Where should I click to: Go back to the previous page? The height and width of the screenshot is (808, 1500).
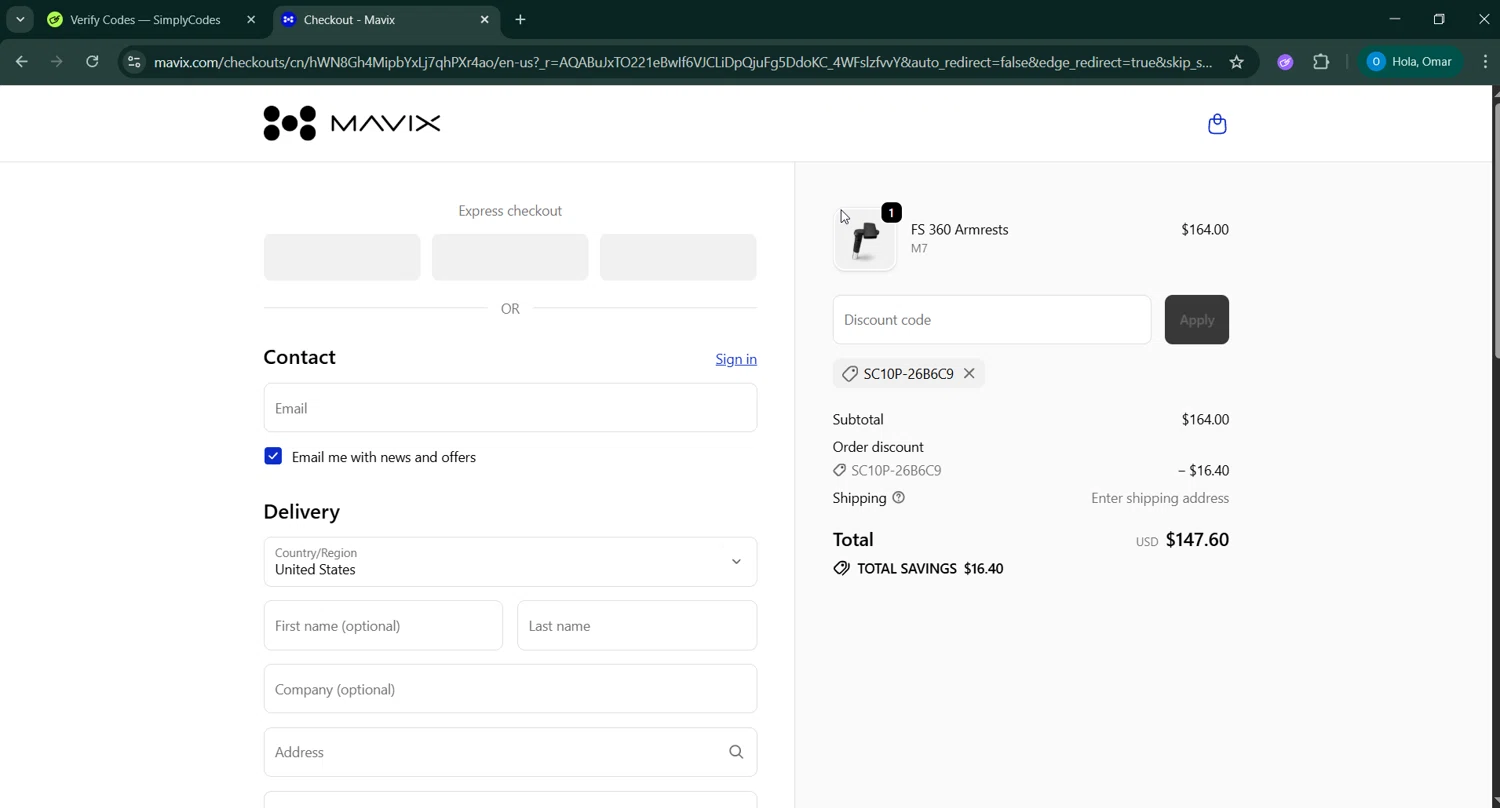pyautogui.click(x=22, y=62)
